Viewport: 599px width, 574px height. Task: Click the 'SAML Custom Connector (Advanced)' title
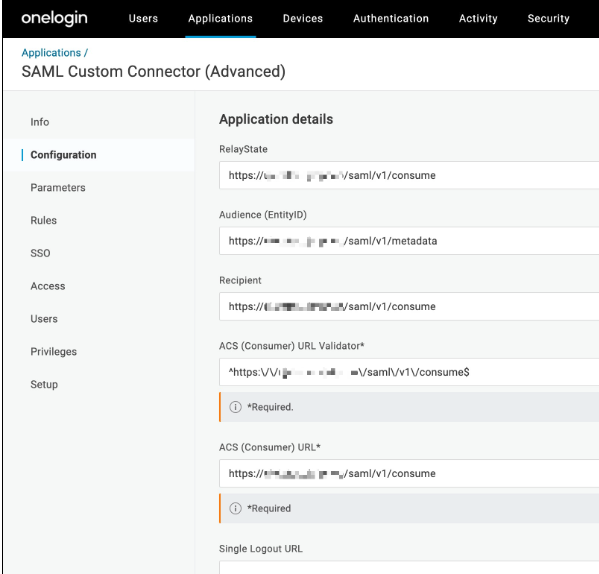point(154,72)
